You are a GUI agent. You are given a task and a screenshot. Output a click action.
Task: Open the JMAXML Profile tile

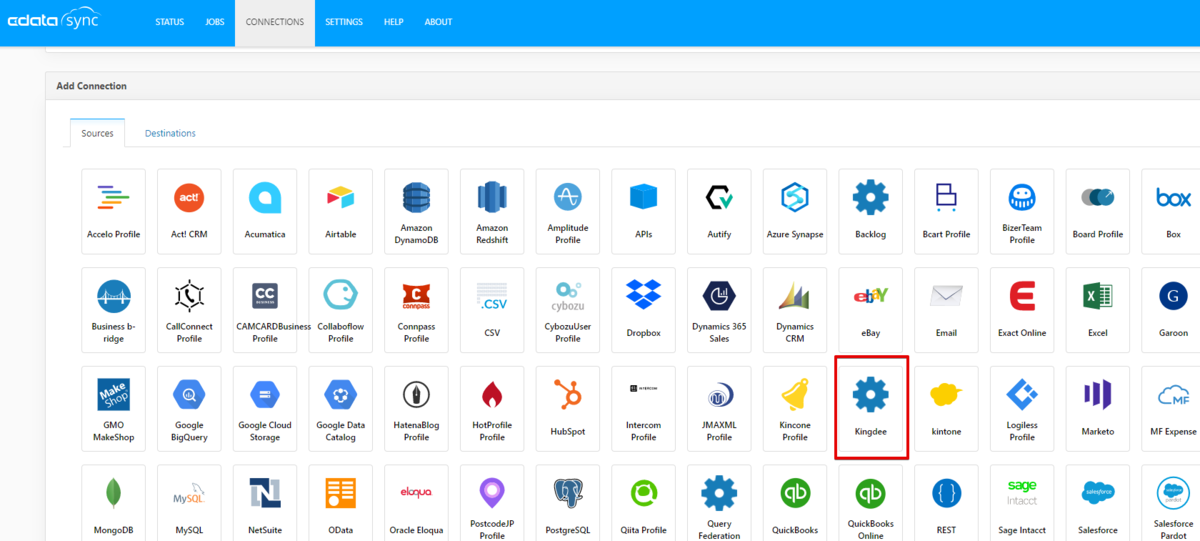point(719,409)
